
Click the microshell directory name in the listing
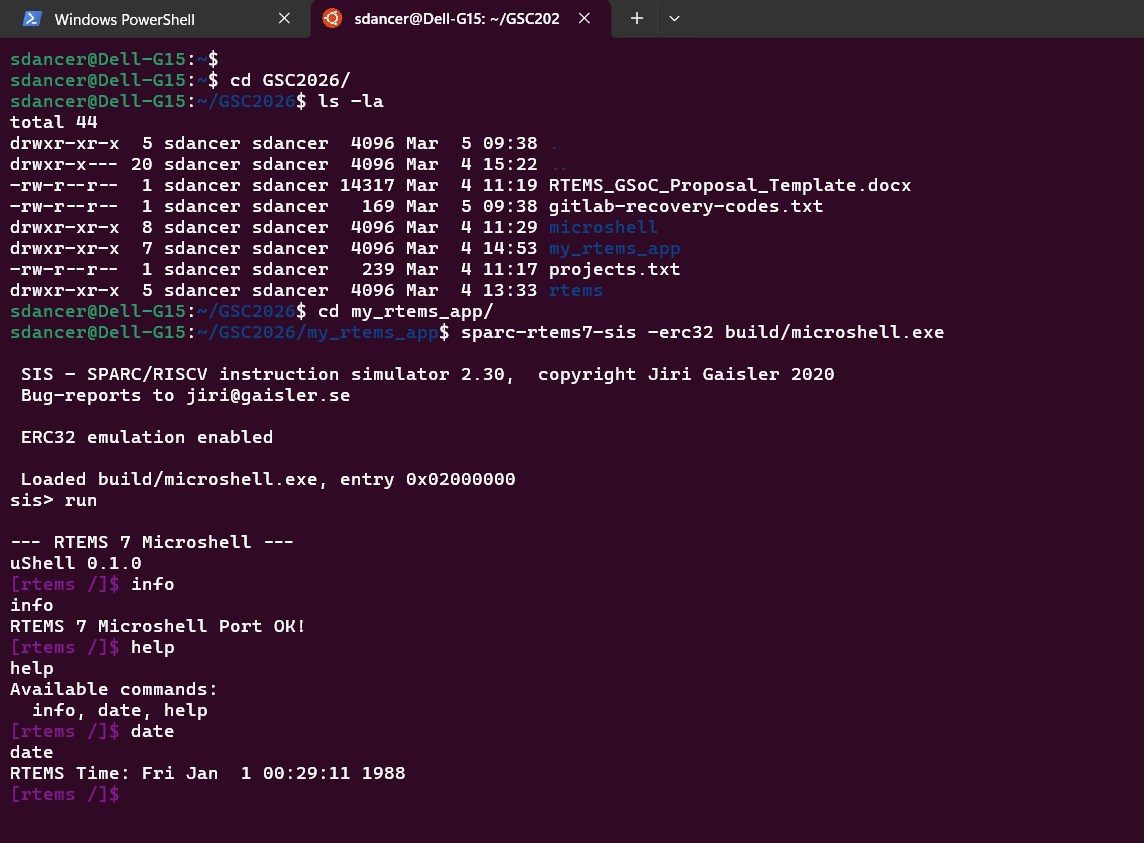[603, 227]
